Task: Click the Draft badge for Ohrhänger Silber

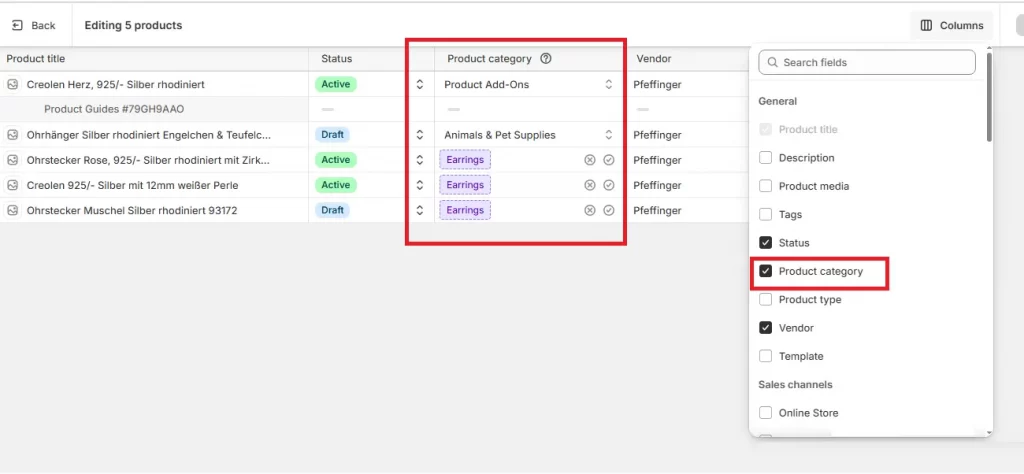Action: pos(332,135)
